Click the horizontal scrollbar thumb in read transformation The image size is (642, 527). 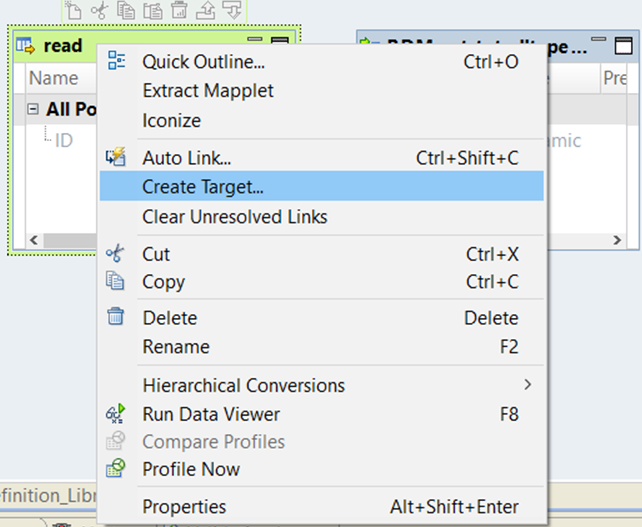[70, 240]
